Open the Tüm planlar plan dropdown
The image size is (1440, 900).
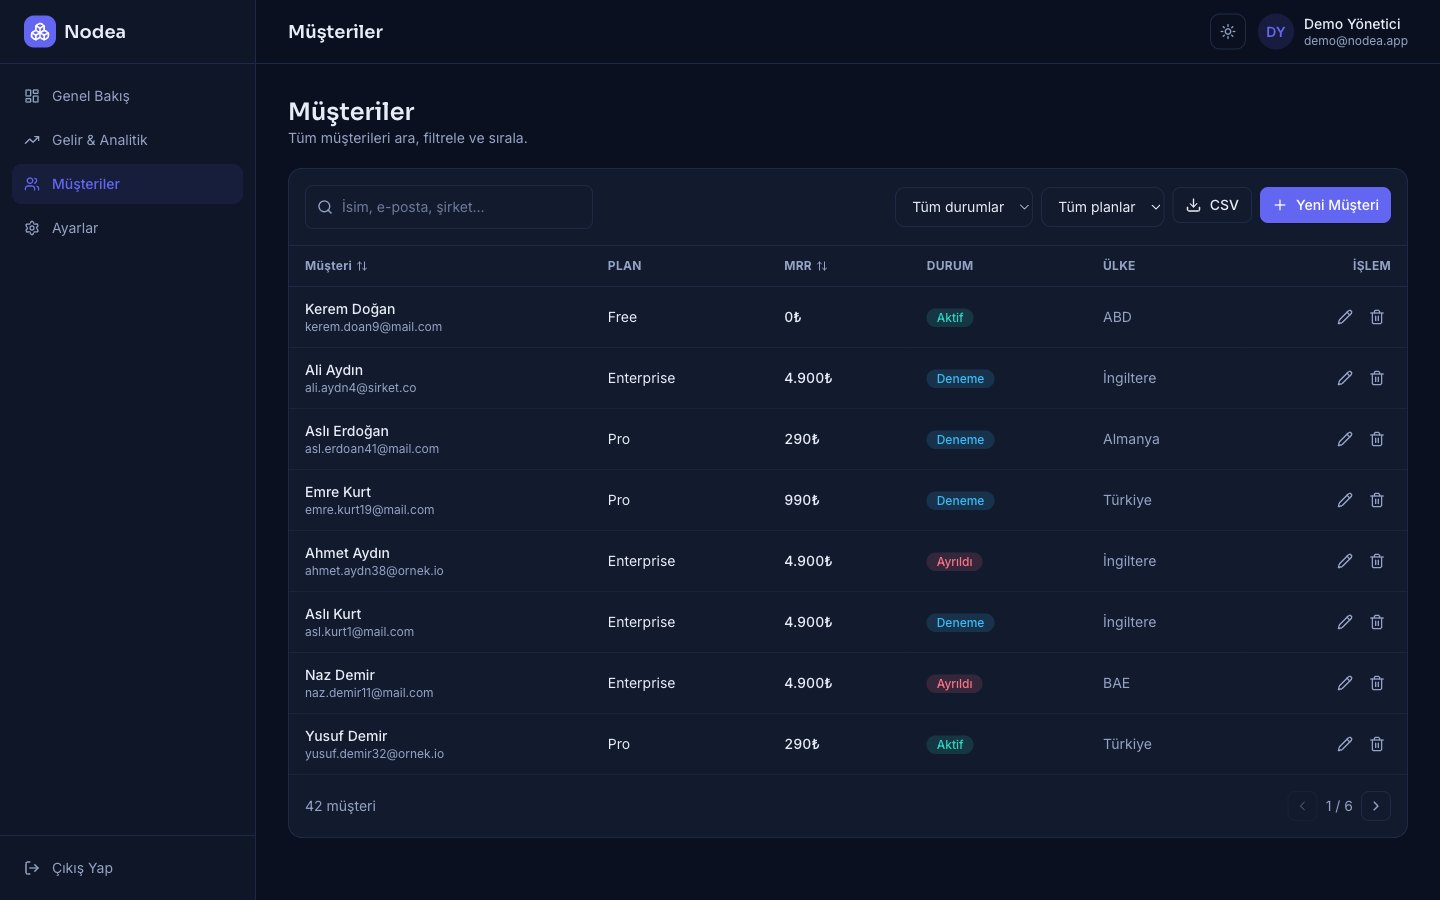pyautogui.click(x=1103, y=207)
